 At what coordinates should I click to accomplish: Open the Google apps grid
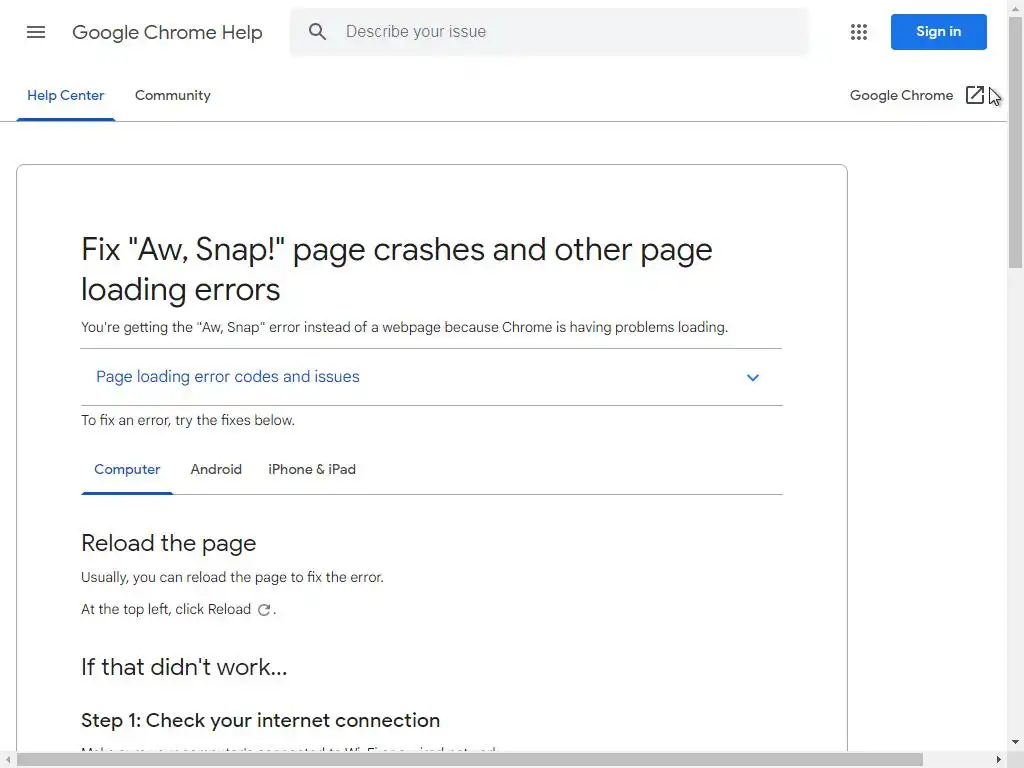point(859,32)
